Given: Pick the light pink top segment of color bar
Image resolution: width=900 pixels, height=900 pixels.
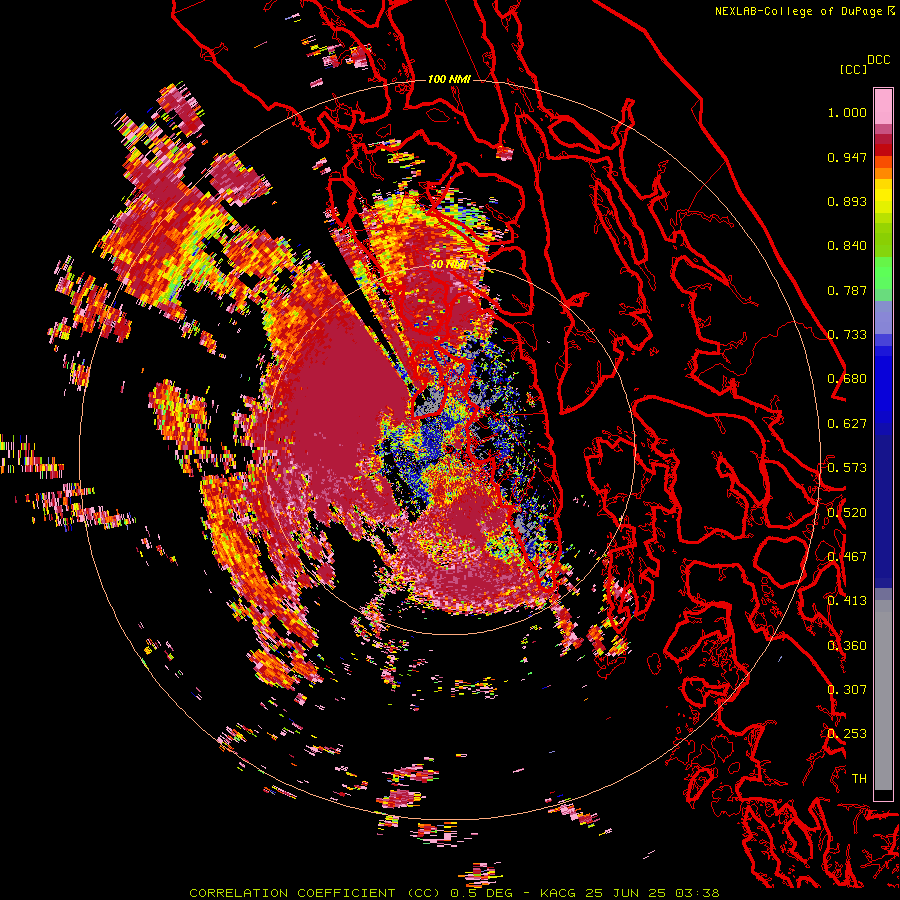Looking at the screenshot, I should [883, 106].
